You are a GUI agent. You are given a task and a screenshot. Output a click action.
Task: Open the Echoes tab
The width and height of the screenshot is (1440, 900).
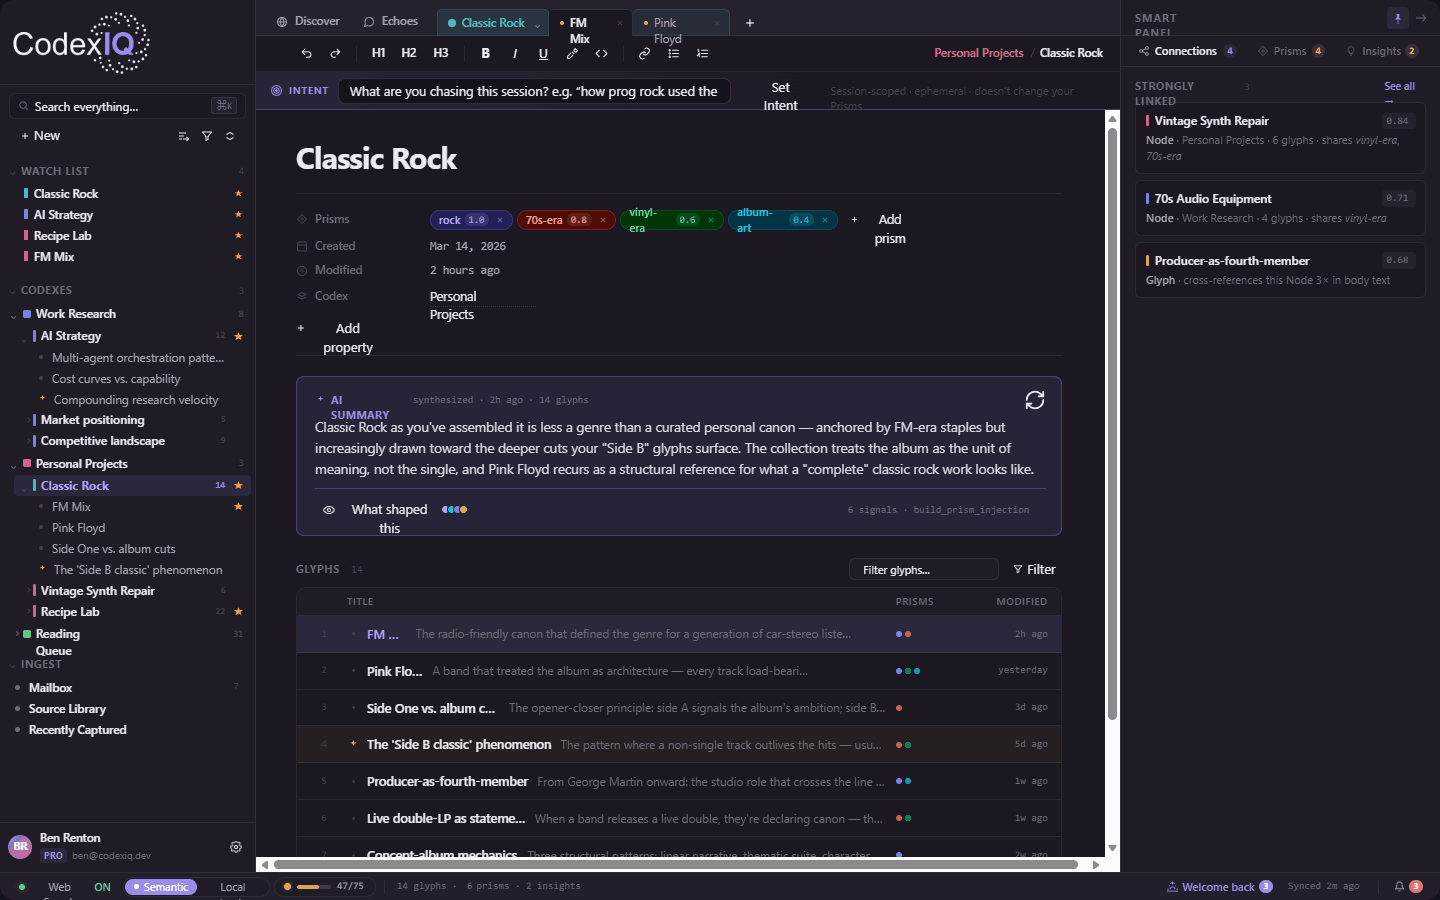(x=391, y=21)
